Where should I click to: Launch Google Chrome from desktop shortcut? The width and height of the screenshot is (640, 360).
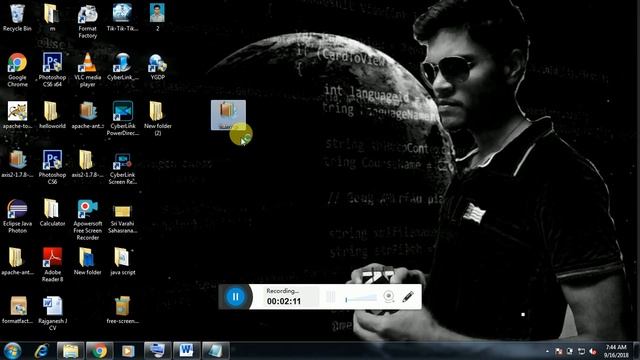tap(17, 69)
